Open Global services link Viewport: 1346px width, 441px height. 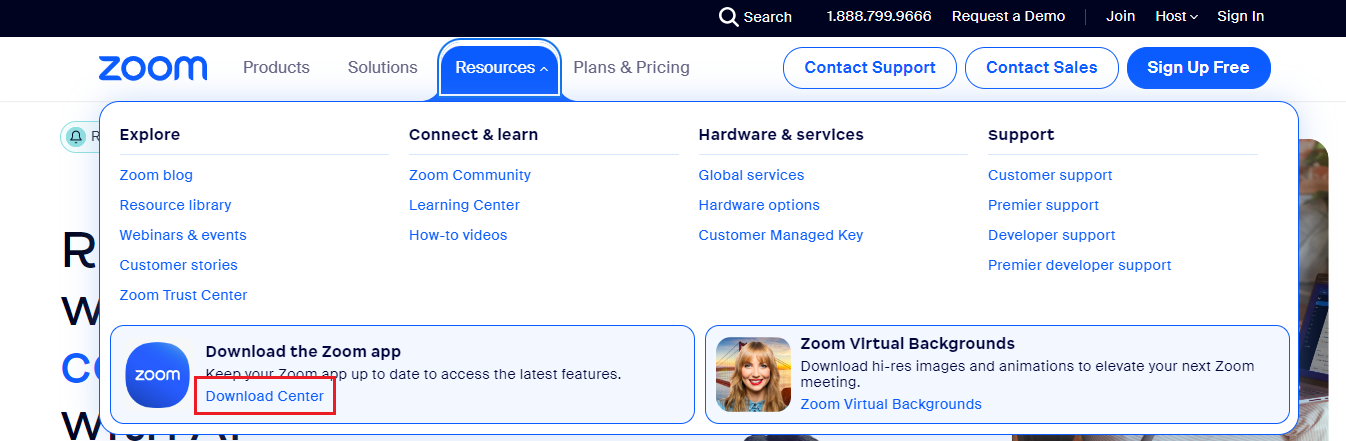click(x=751, y=175)
